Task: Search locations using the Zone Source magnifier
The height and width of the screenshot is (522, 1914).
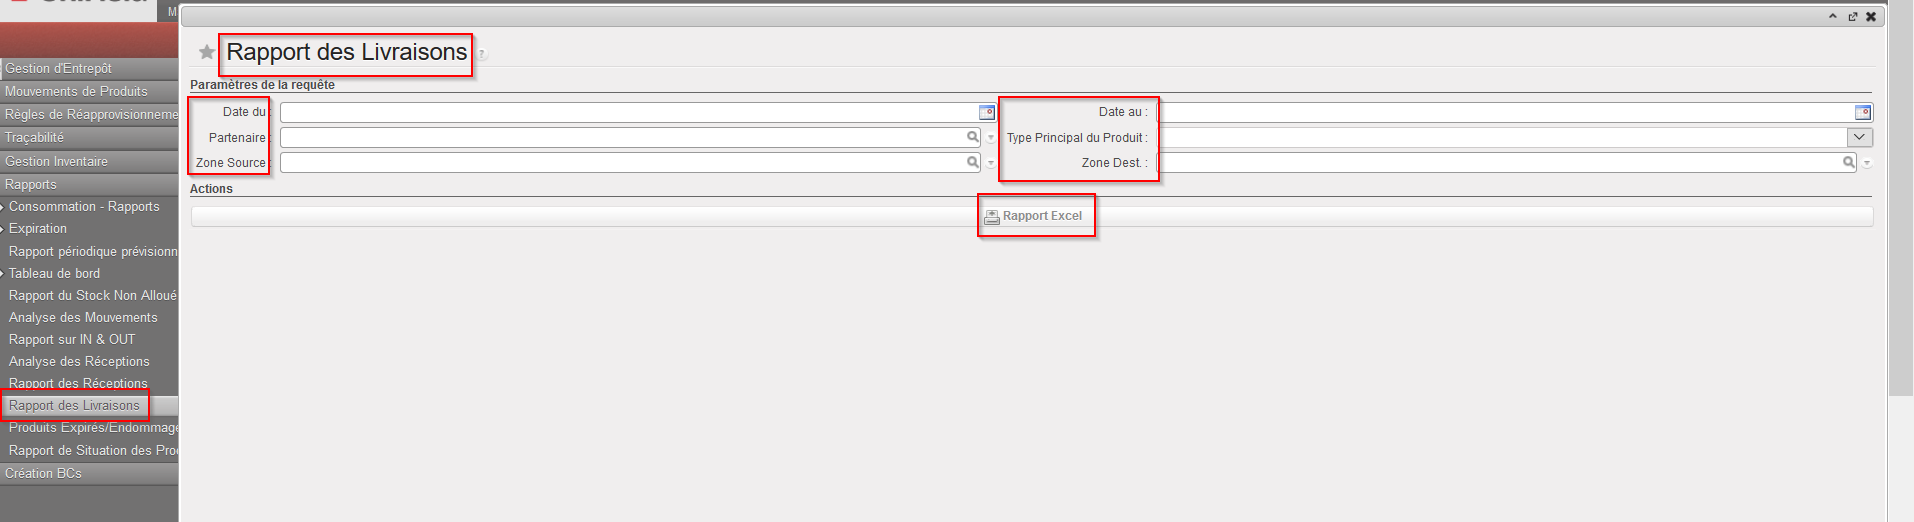Action: (x=972, y=162)
